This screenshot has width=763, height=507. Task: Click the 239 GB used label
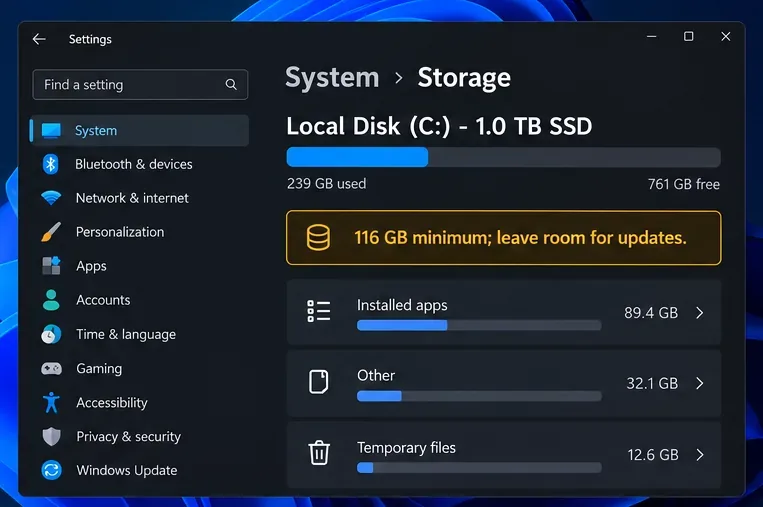pos(327,183)
